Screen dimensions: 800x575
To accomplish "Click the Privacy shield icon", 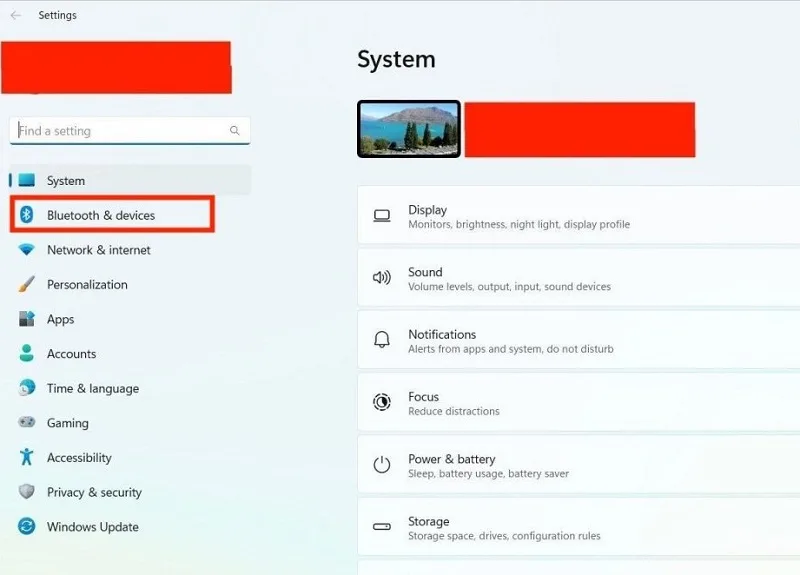I will click(x=27, y=491).
